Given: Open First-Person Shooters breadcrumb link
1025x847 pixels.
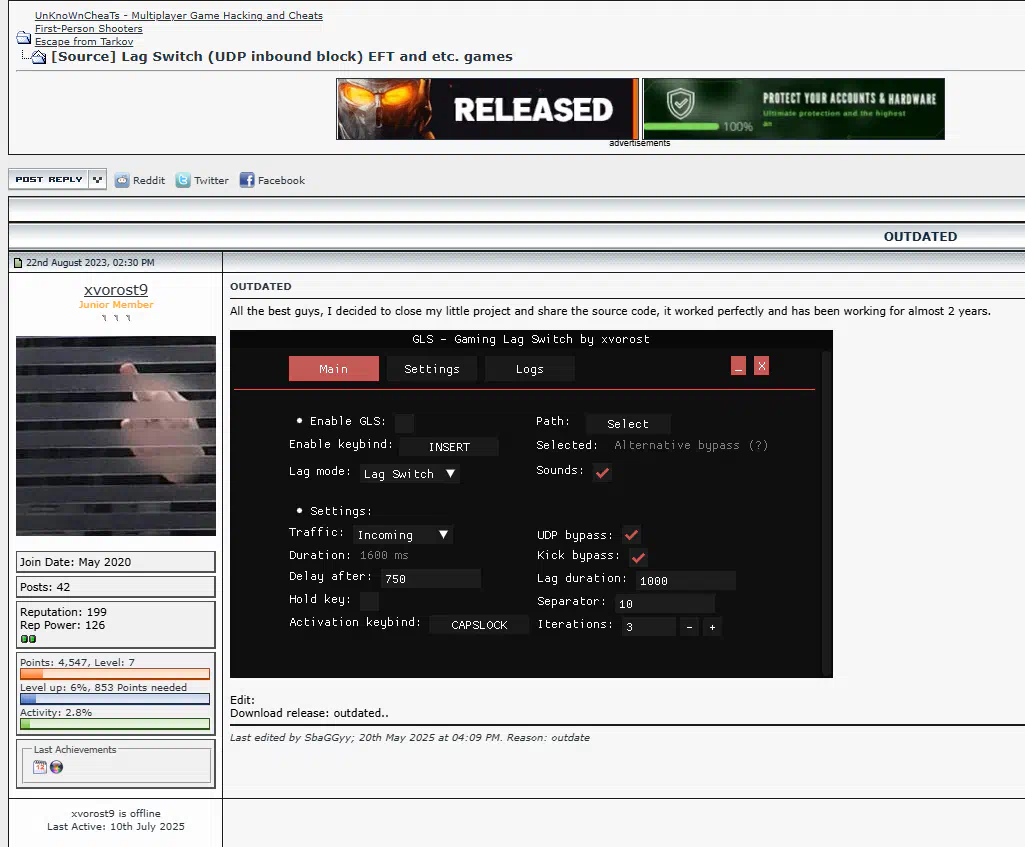Looking at the screenshot, I should pyautogui.click(x=88, y=29).
